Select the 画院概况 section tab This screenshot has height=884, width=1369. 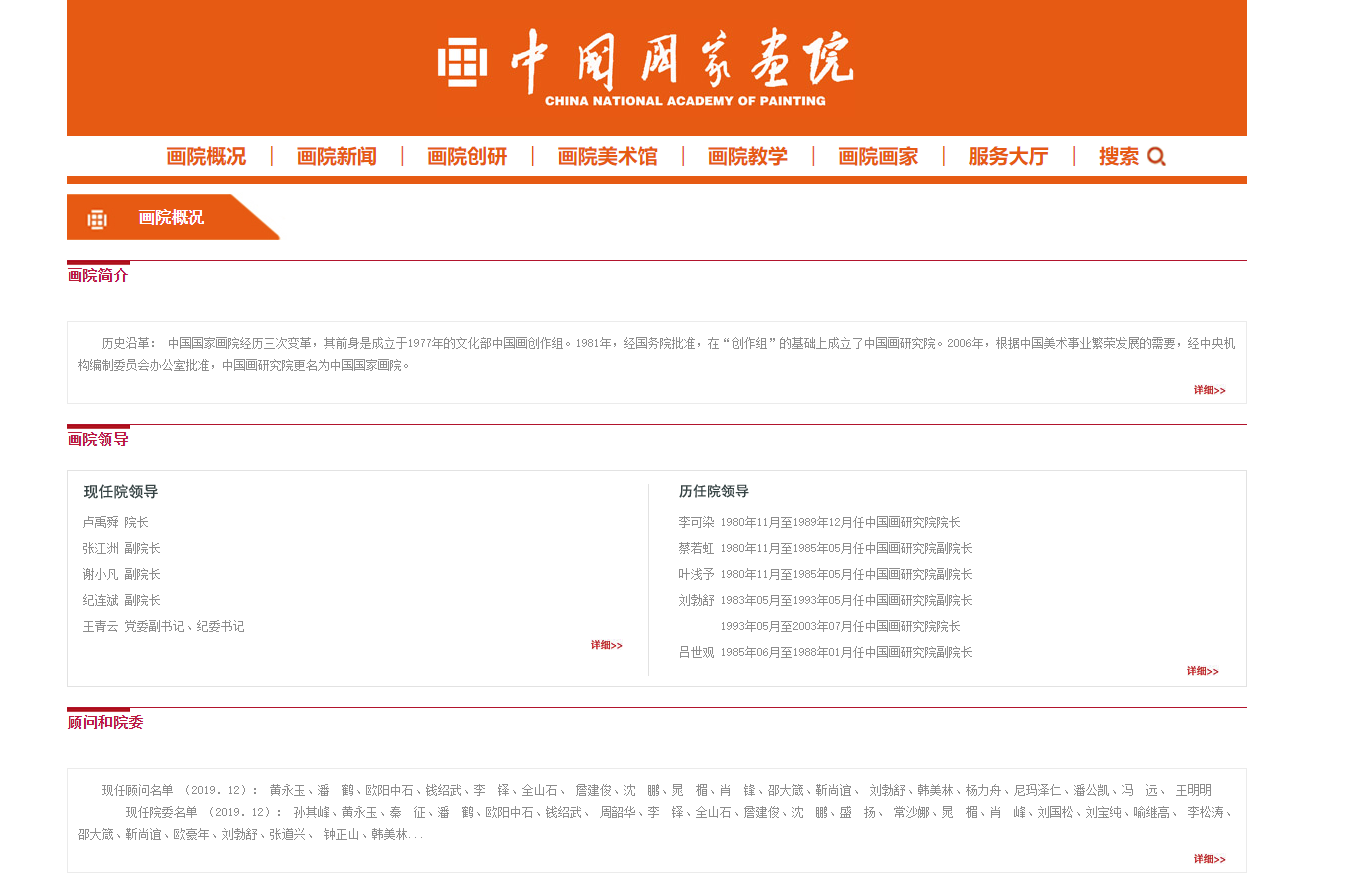point(173,217)
